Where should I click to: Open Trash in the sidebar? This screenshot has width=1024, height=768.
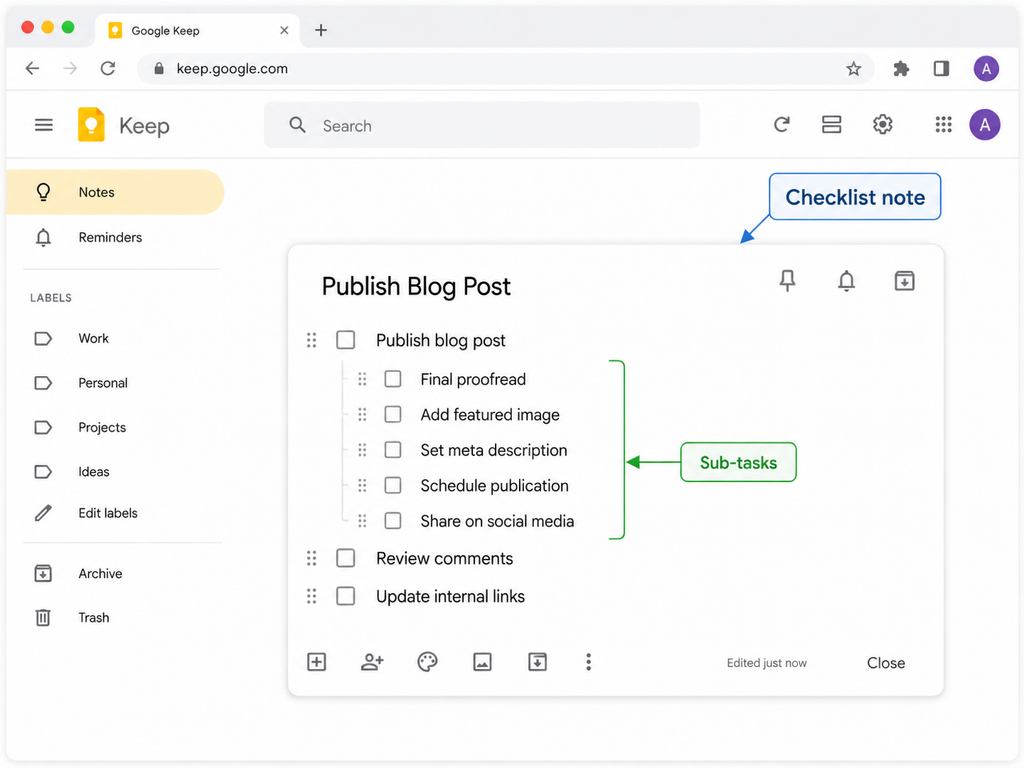pyautogui.click(x=115, y=617)
